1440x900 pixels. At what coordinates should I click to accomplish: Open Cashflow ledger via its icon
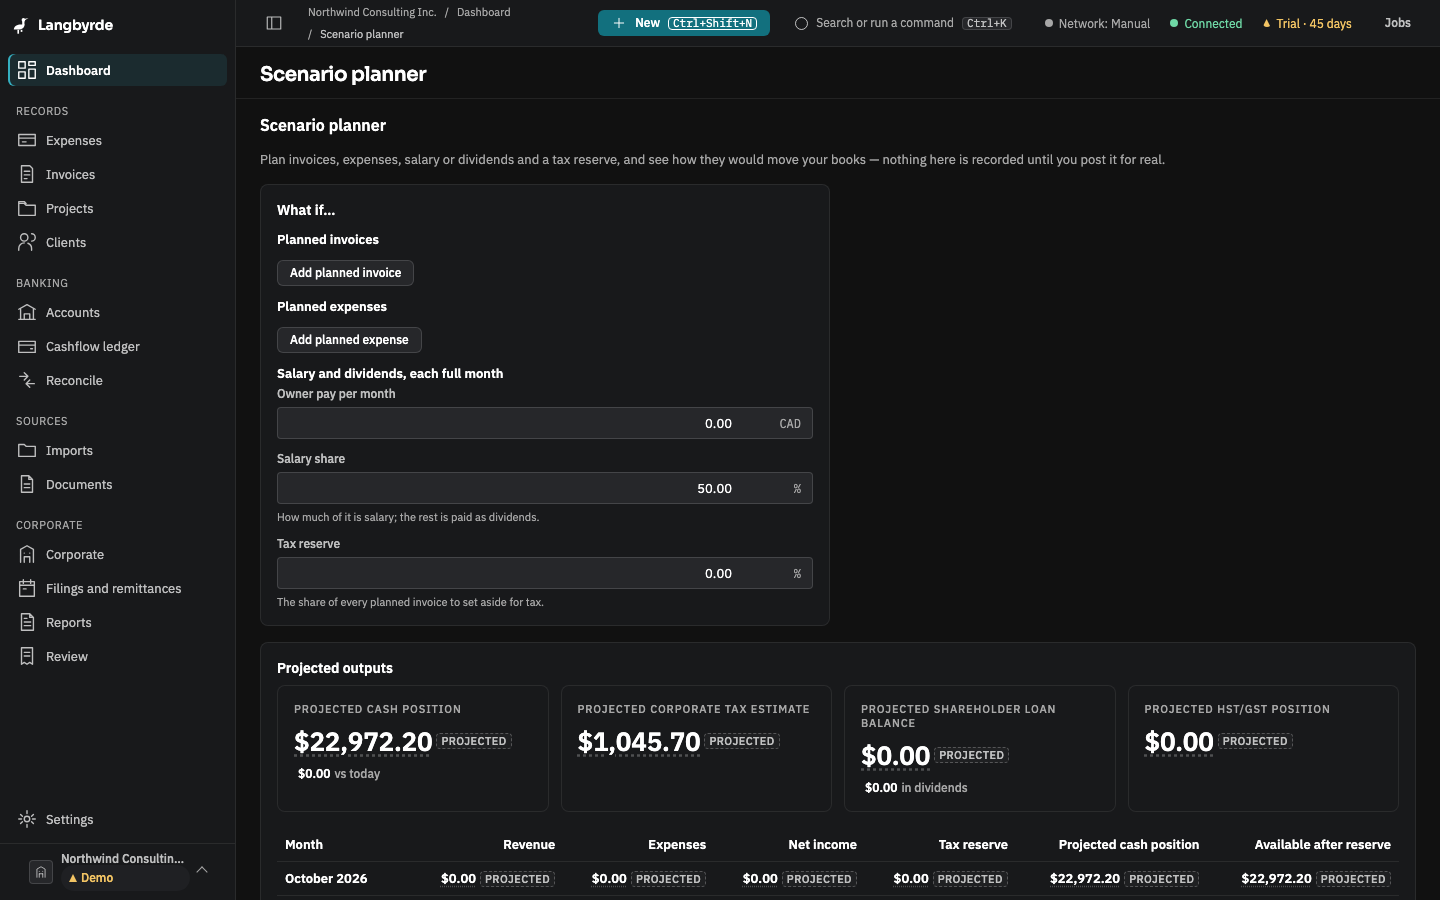(x=27, y=346)
